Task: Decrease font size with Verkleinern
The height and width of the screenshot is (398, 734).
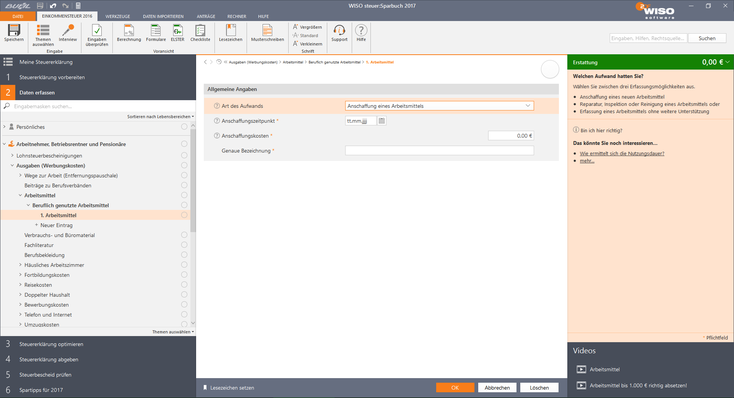Action: pos(307,44)
